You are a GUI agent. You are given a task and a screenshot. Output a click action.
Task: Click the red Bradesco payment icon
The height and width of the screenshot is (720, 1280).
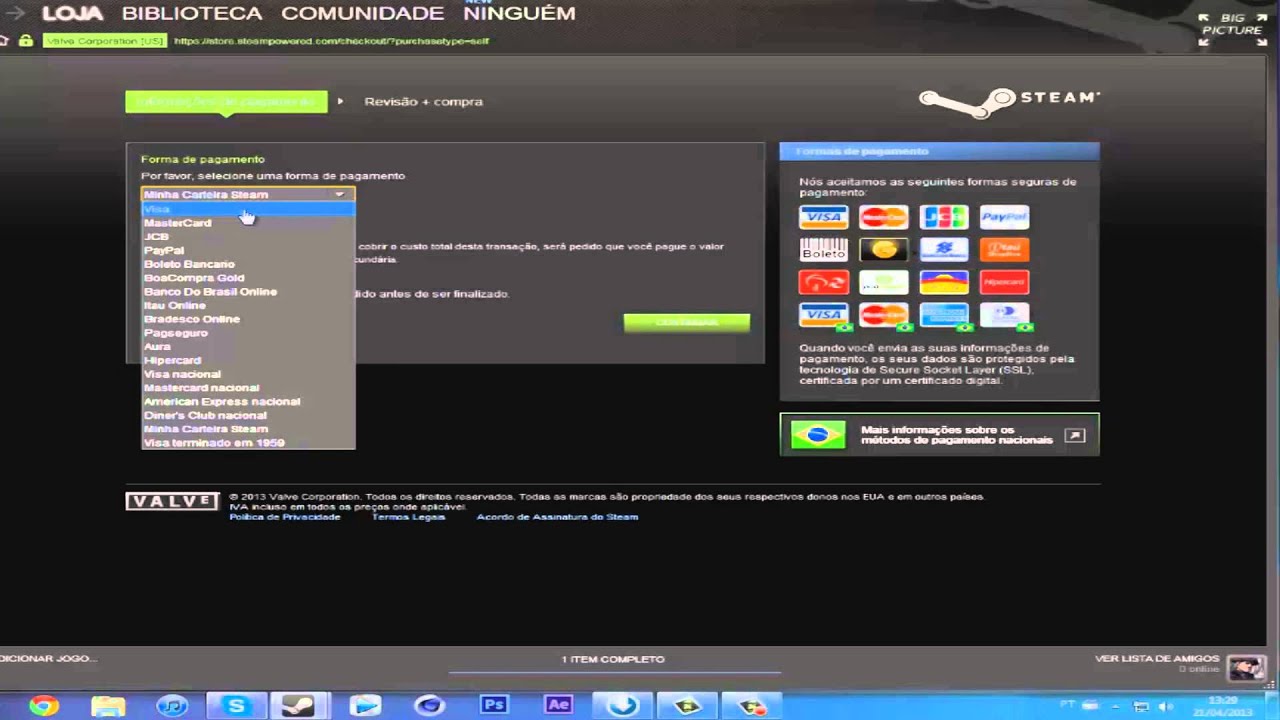(823, 282)
